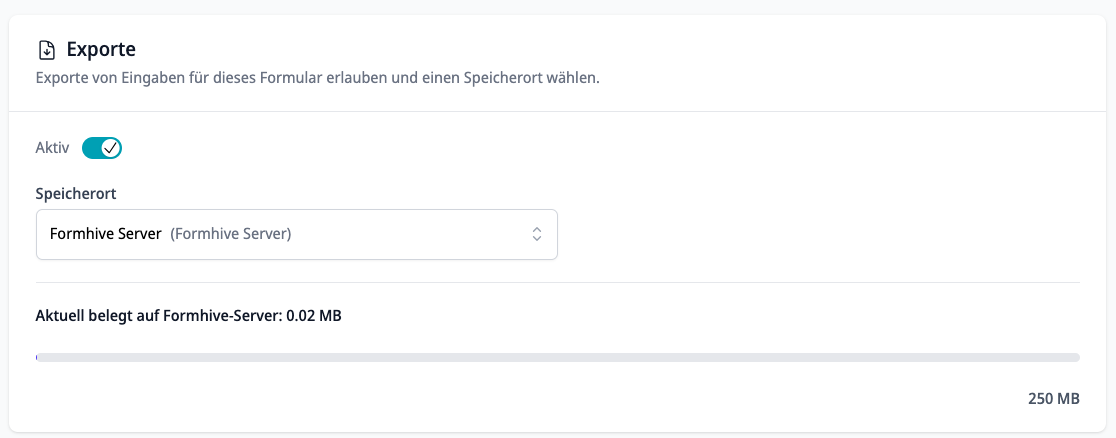Click the filled purple start of the usage bar
Screen dimensions: 1116x438
[37, 357]
